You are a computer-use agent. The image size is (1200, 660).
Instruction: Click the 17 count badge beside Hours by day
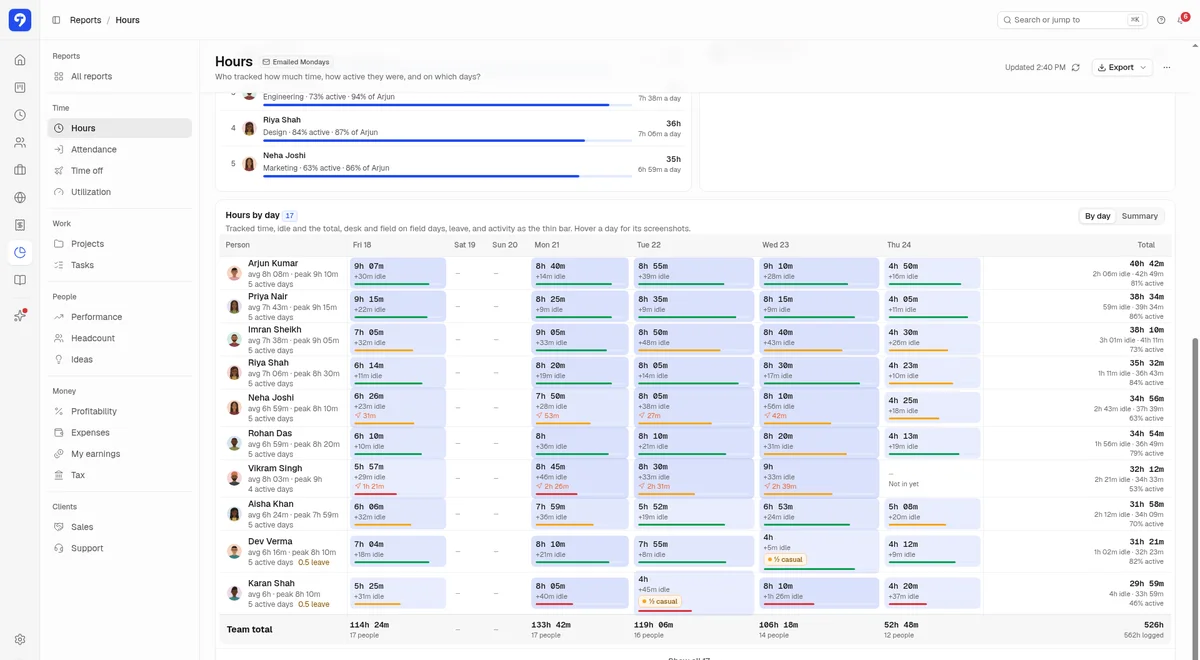pos(290,215)
